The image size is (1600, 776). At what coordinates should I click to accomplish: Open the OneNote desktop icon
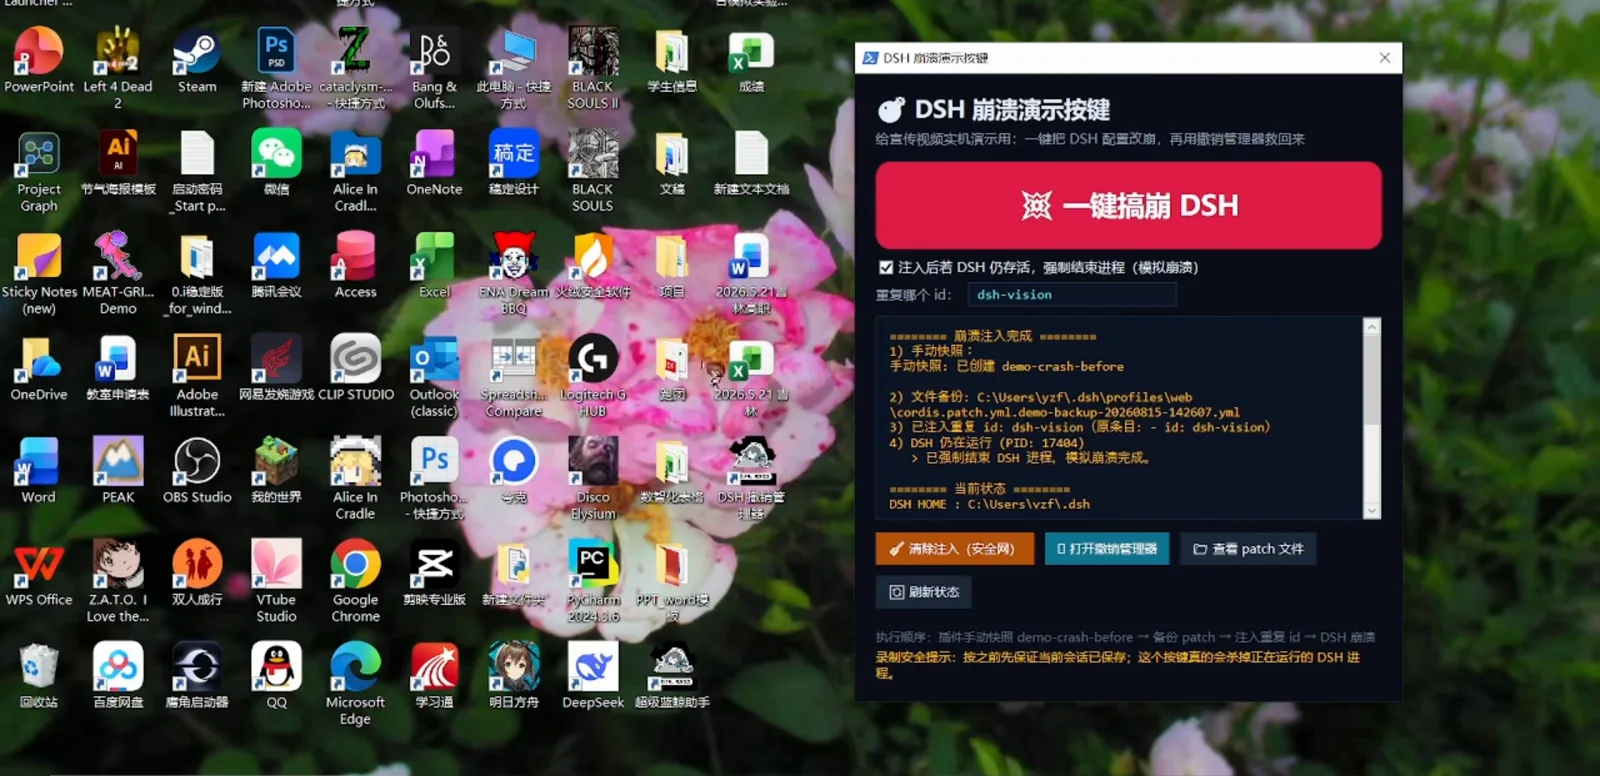coord(434,162)
